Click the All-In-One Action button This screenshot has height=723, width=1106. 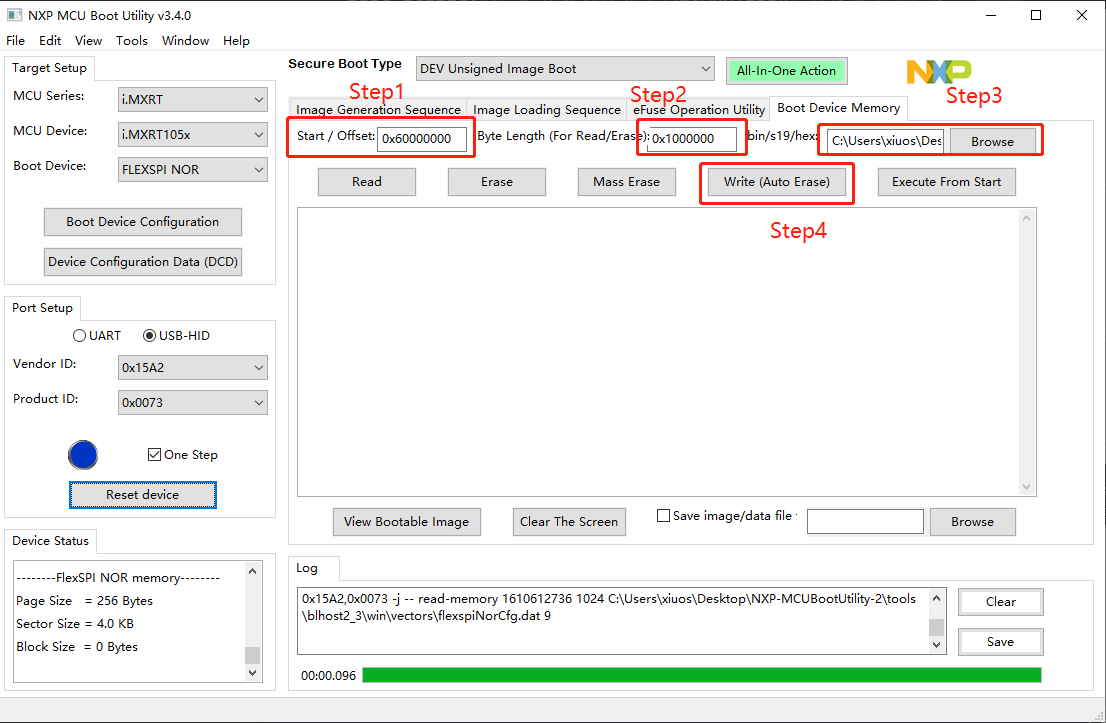[786, 71]
